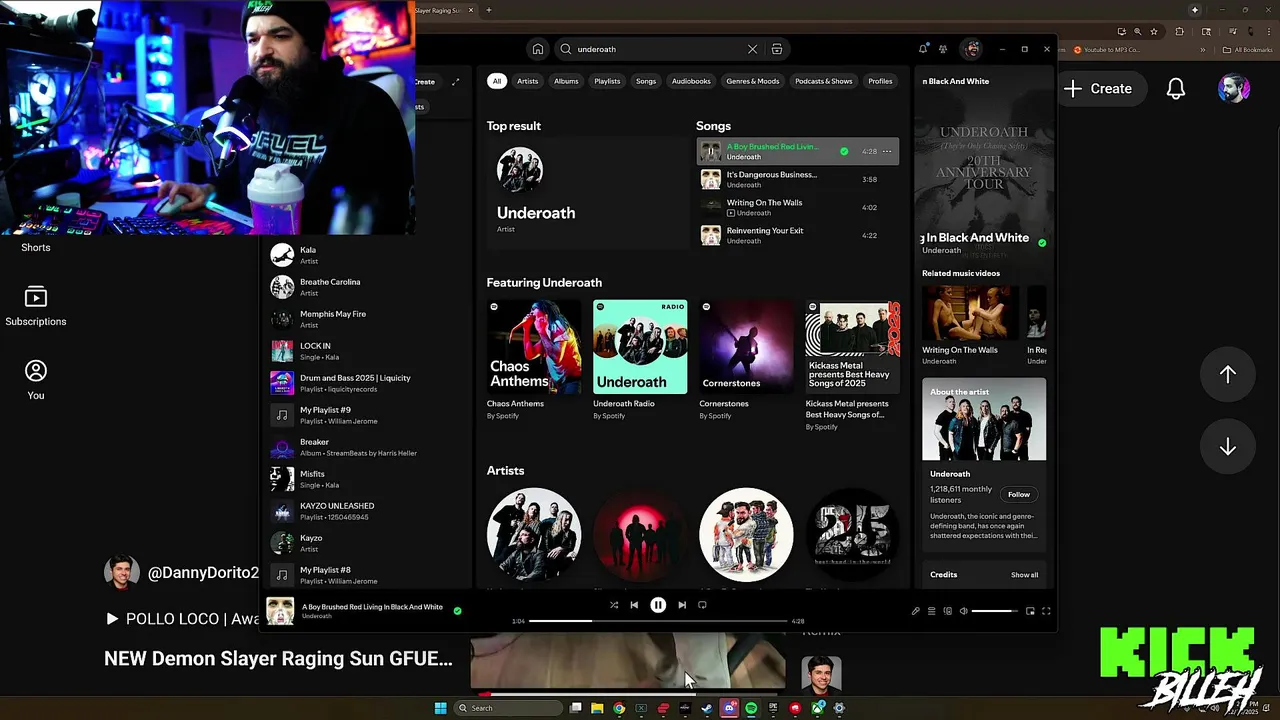Viewport: 1280px width, 720px height.
Task: Expand Your Library panel
Action: point(456,82)
